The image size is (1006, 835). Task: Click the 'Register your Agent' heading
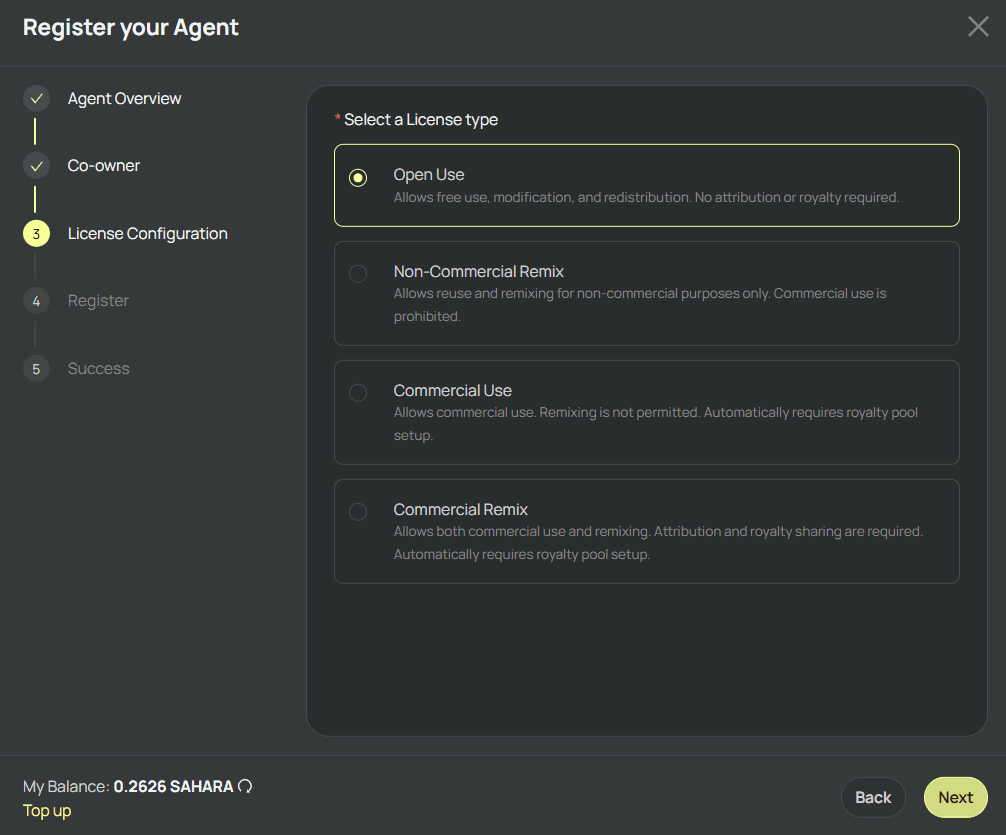(x=130, y=28)
